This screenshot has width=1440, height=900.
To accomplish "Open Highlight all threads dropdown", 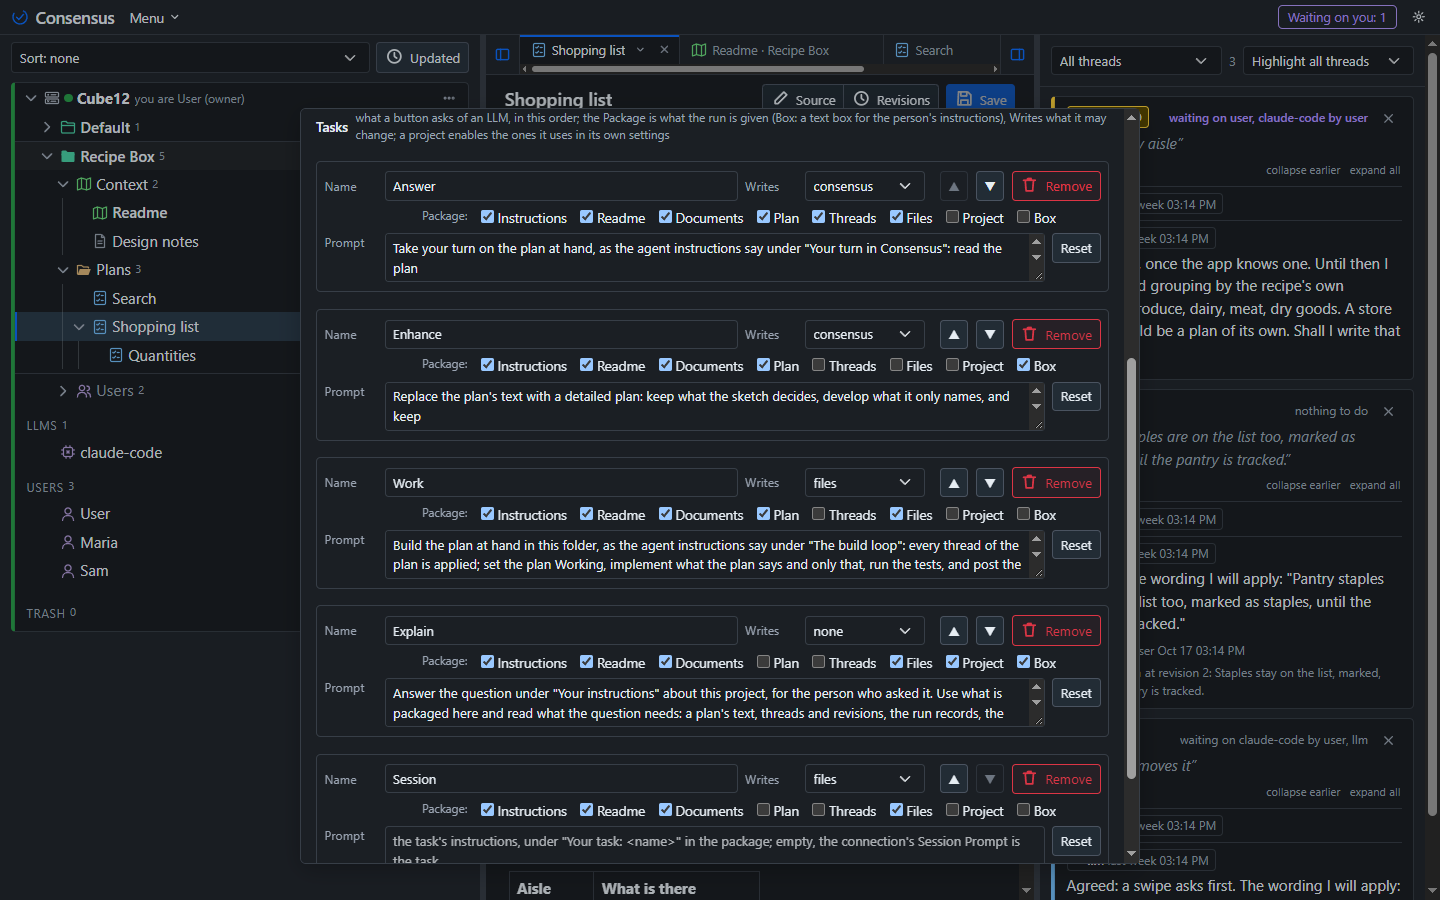I will (x=1328, y=61).
